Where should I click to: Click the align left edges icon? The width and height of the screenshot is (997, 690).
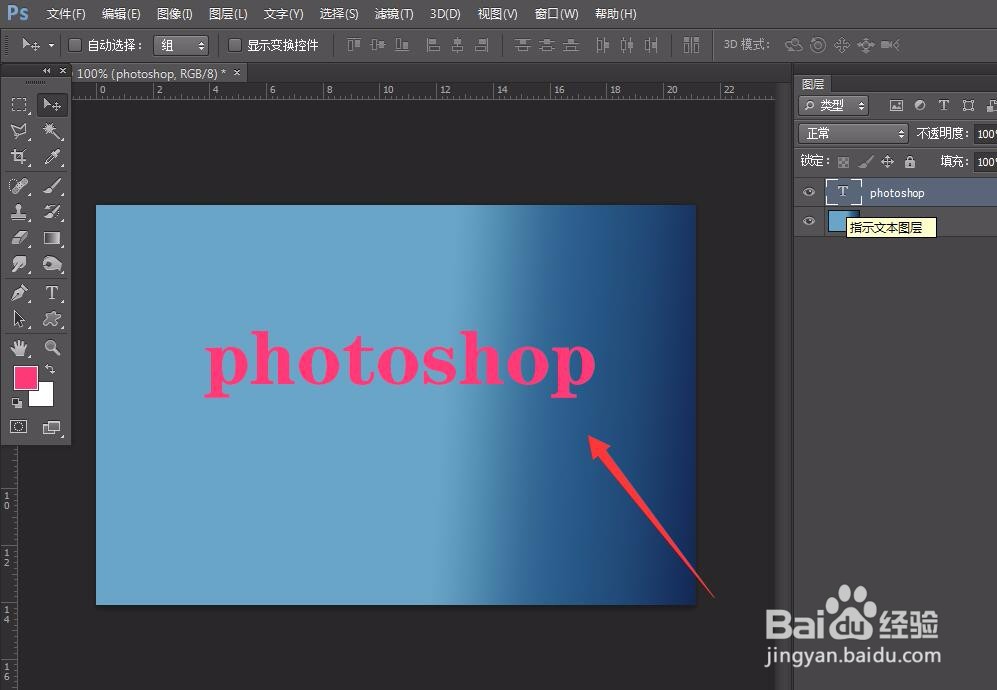(433, 45)
